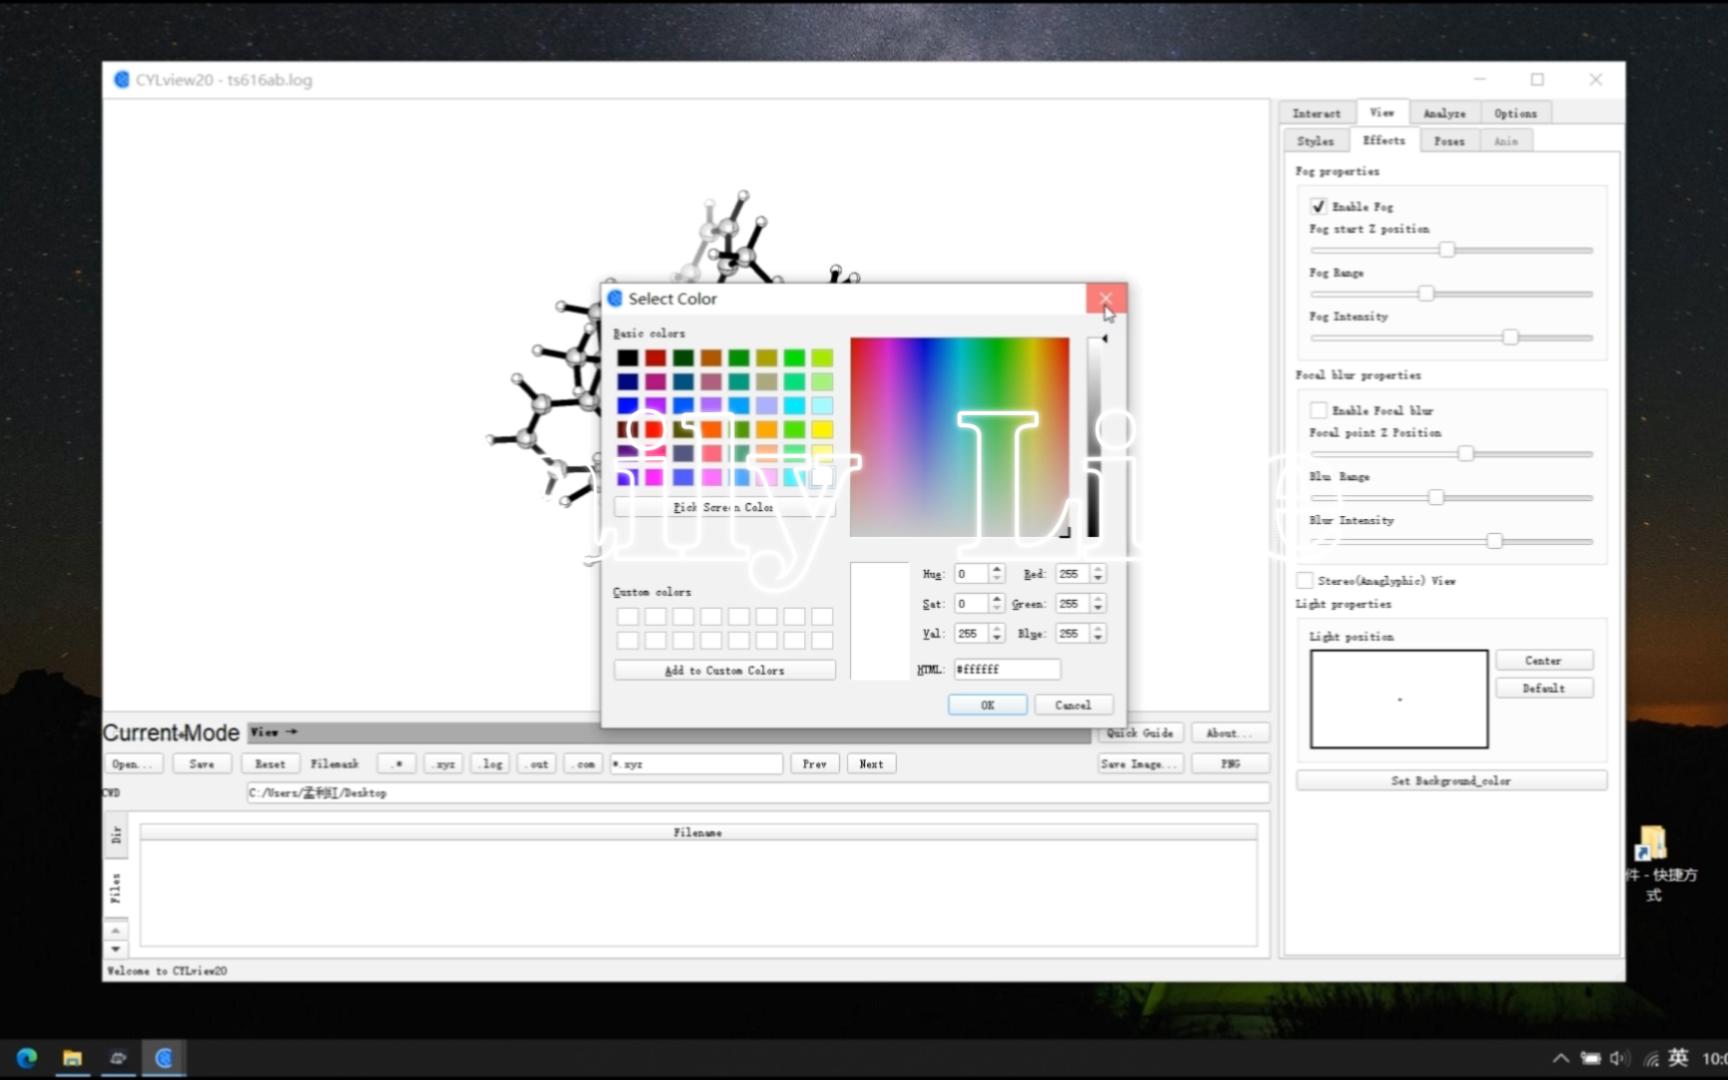Close the Select Color dialog
The height and width of the screenshot is (1080, 1728).
pos(1106,298)
